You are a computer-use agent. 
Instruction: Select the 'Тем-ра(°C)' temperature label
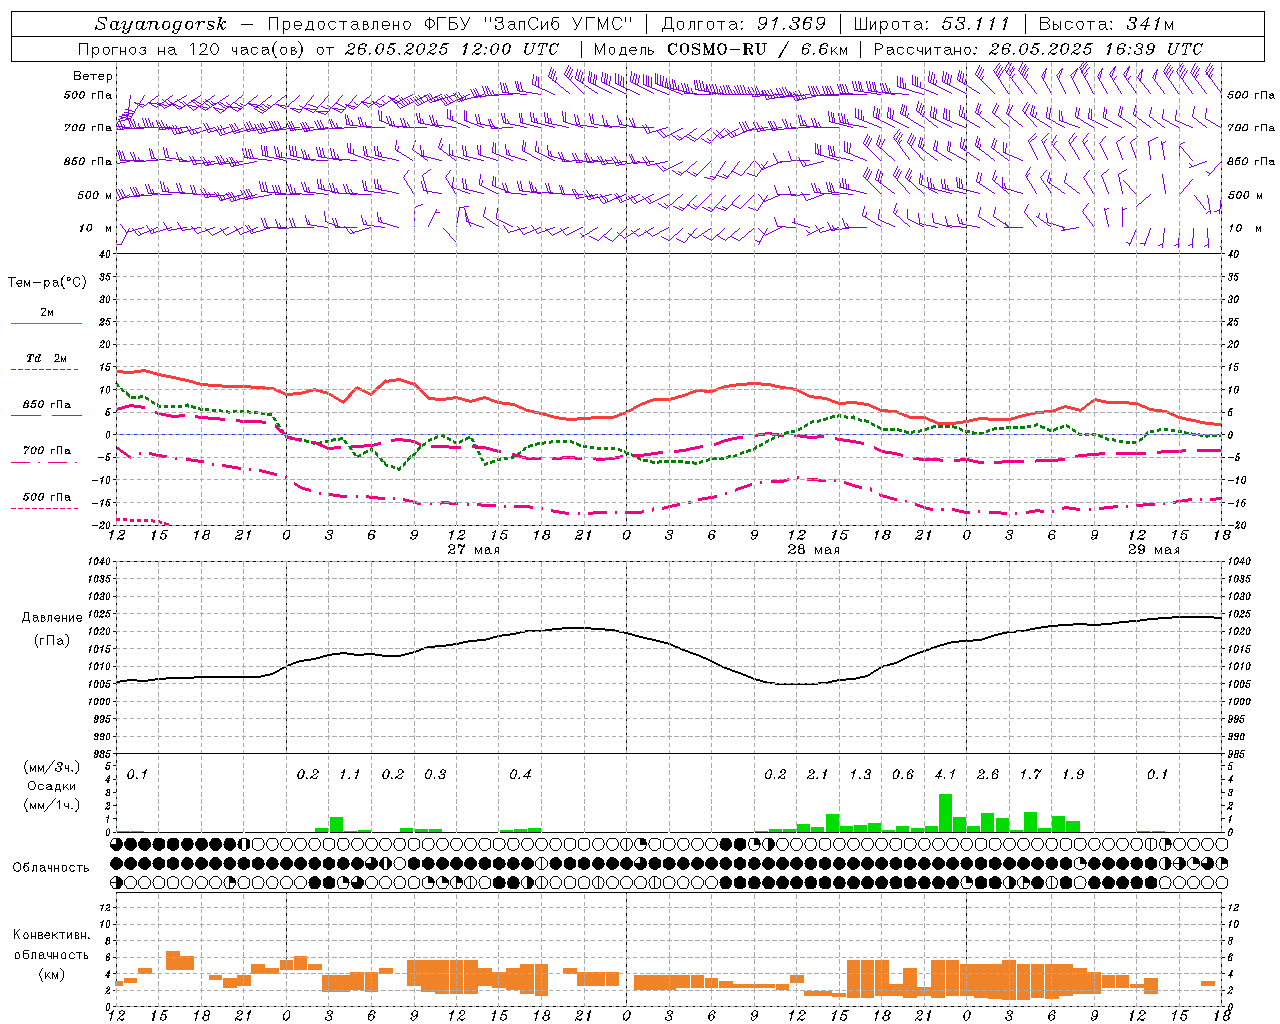[47, 283]
